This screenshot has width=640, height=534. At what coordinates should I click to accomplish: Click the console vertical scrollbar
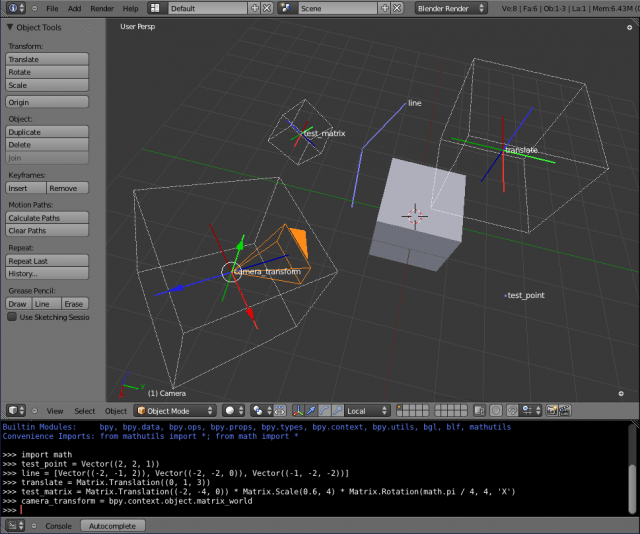tap(633, 469)
